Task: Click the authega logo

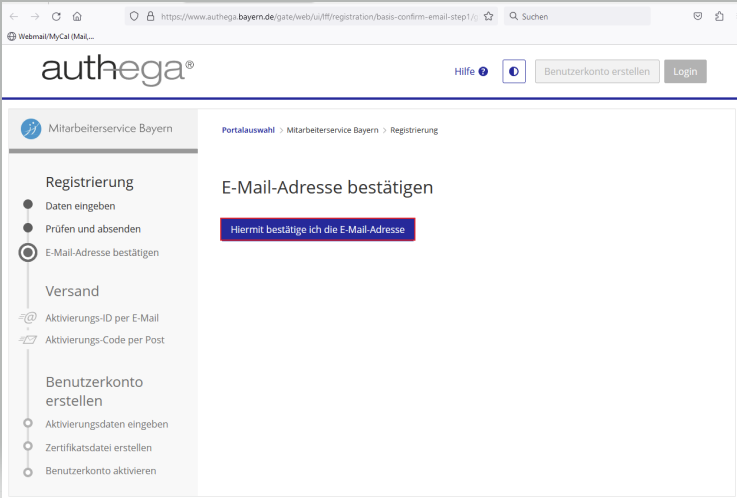Action: click(118, 71)
